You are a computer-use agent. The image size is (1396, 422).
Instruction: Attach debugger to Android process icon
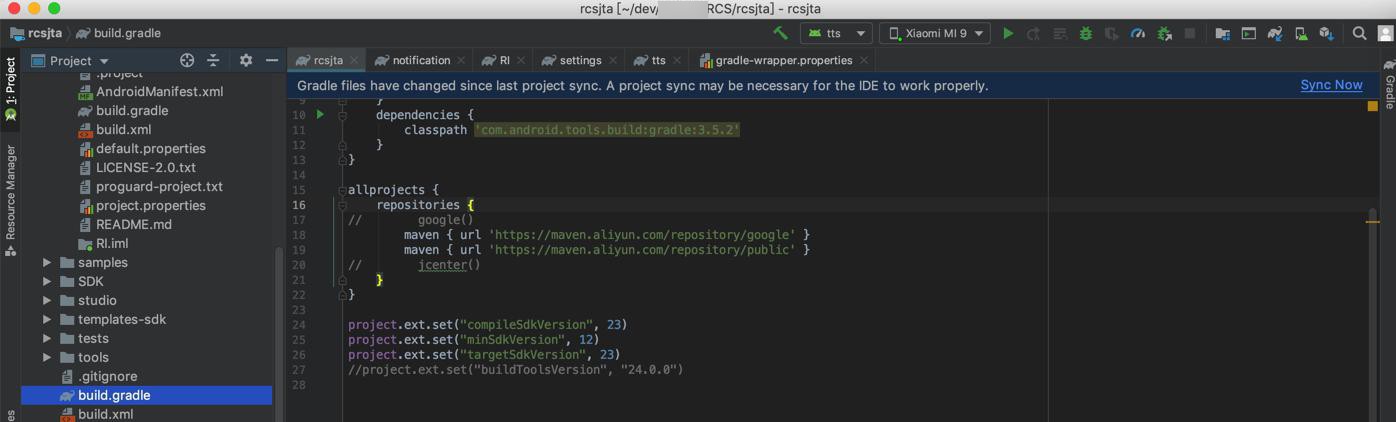point(1164,33)
